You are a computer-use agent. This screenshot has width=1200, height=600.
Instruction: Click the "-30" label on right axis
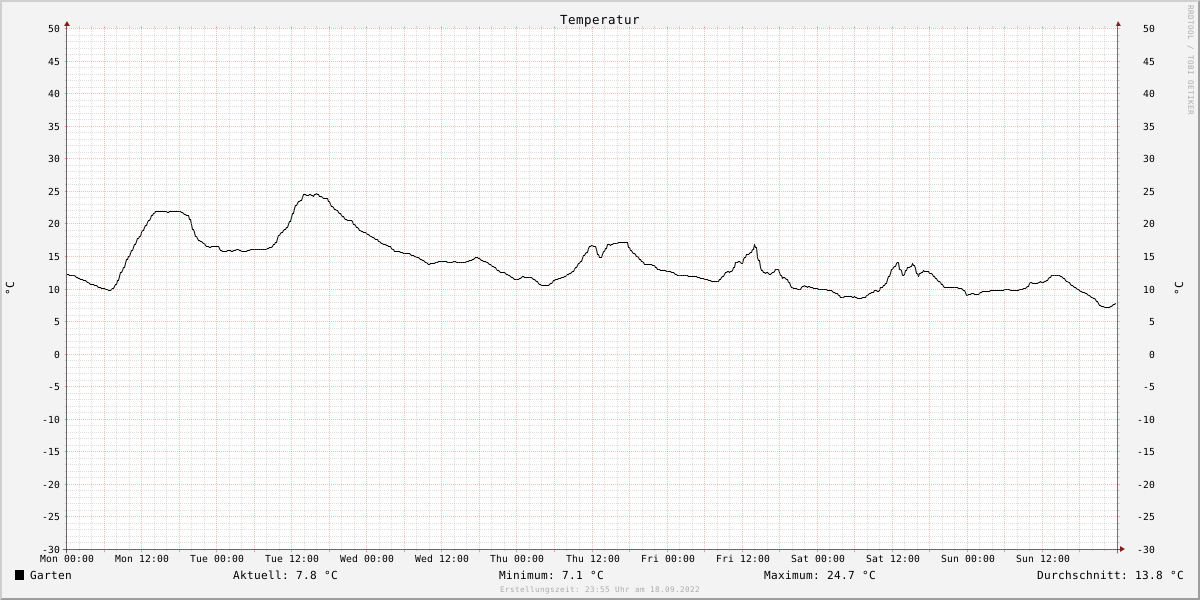pyautogui.click(x=1146, y=550)
